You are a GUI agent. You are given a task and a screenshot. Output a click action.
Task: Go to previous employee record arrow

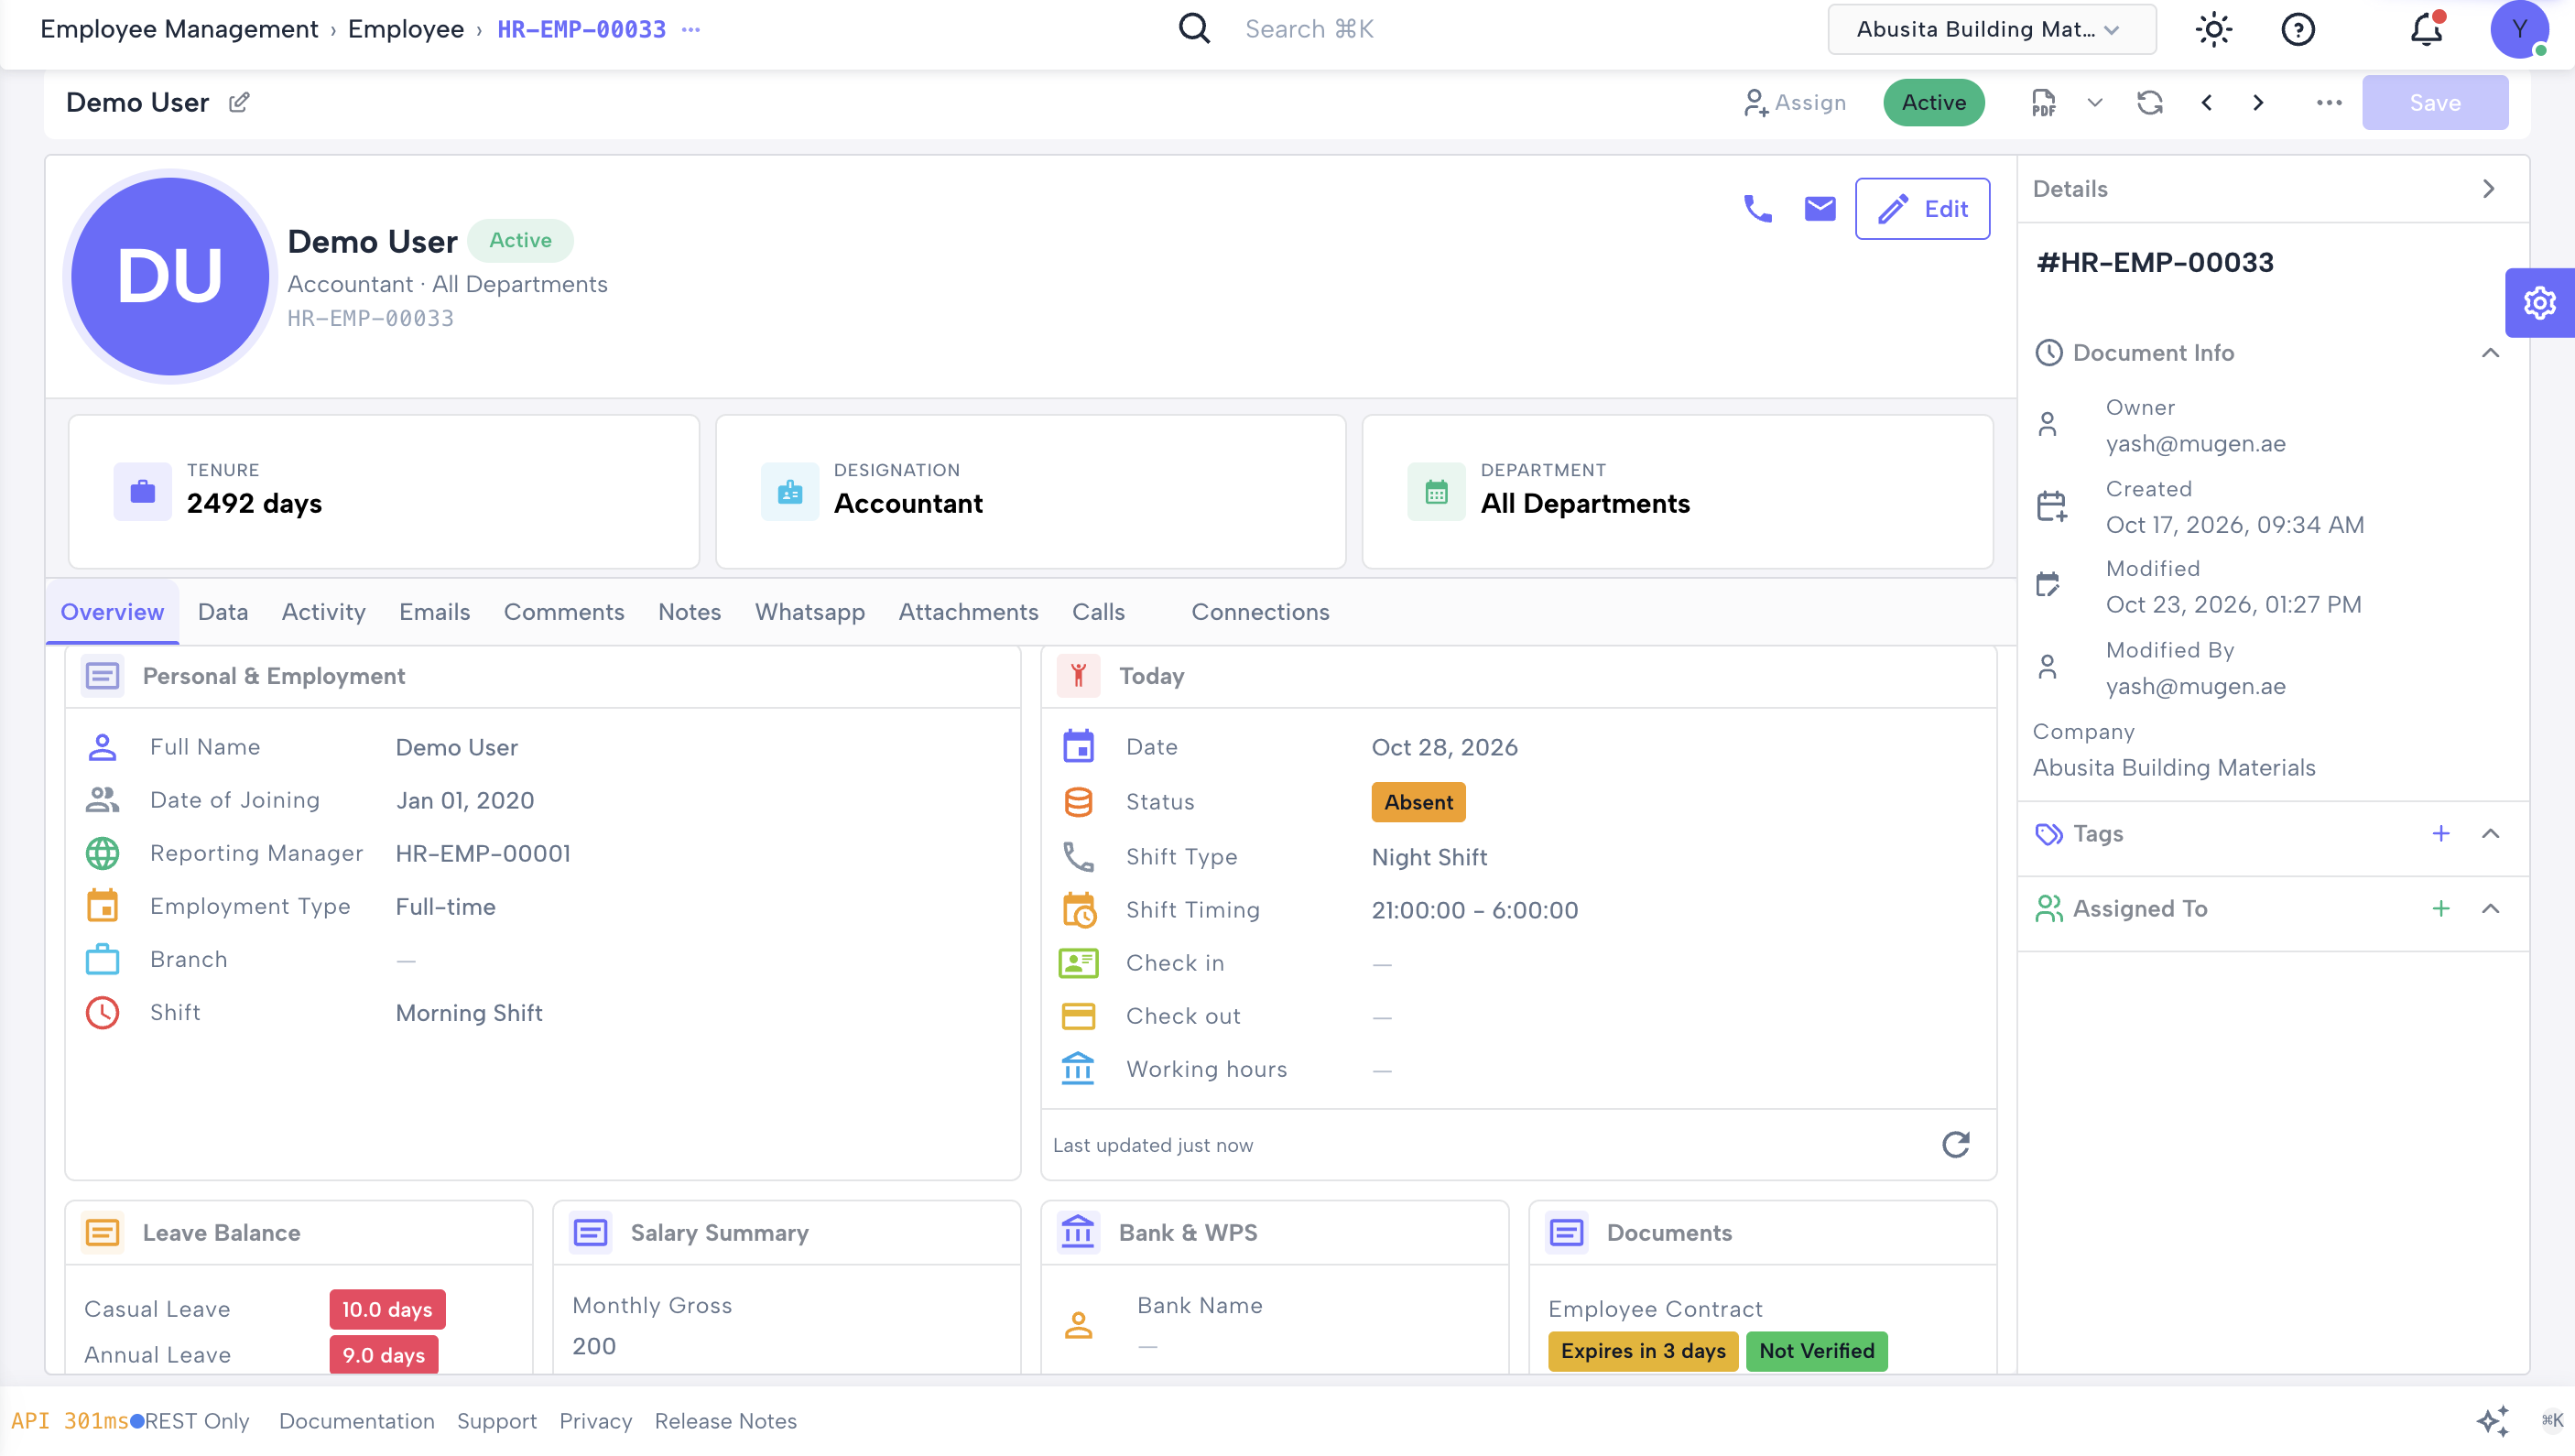coord(2206,103)
